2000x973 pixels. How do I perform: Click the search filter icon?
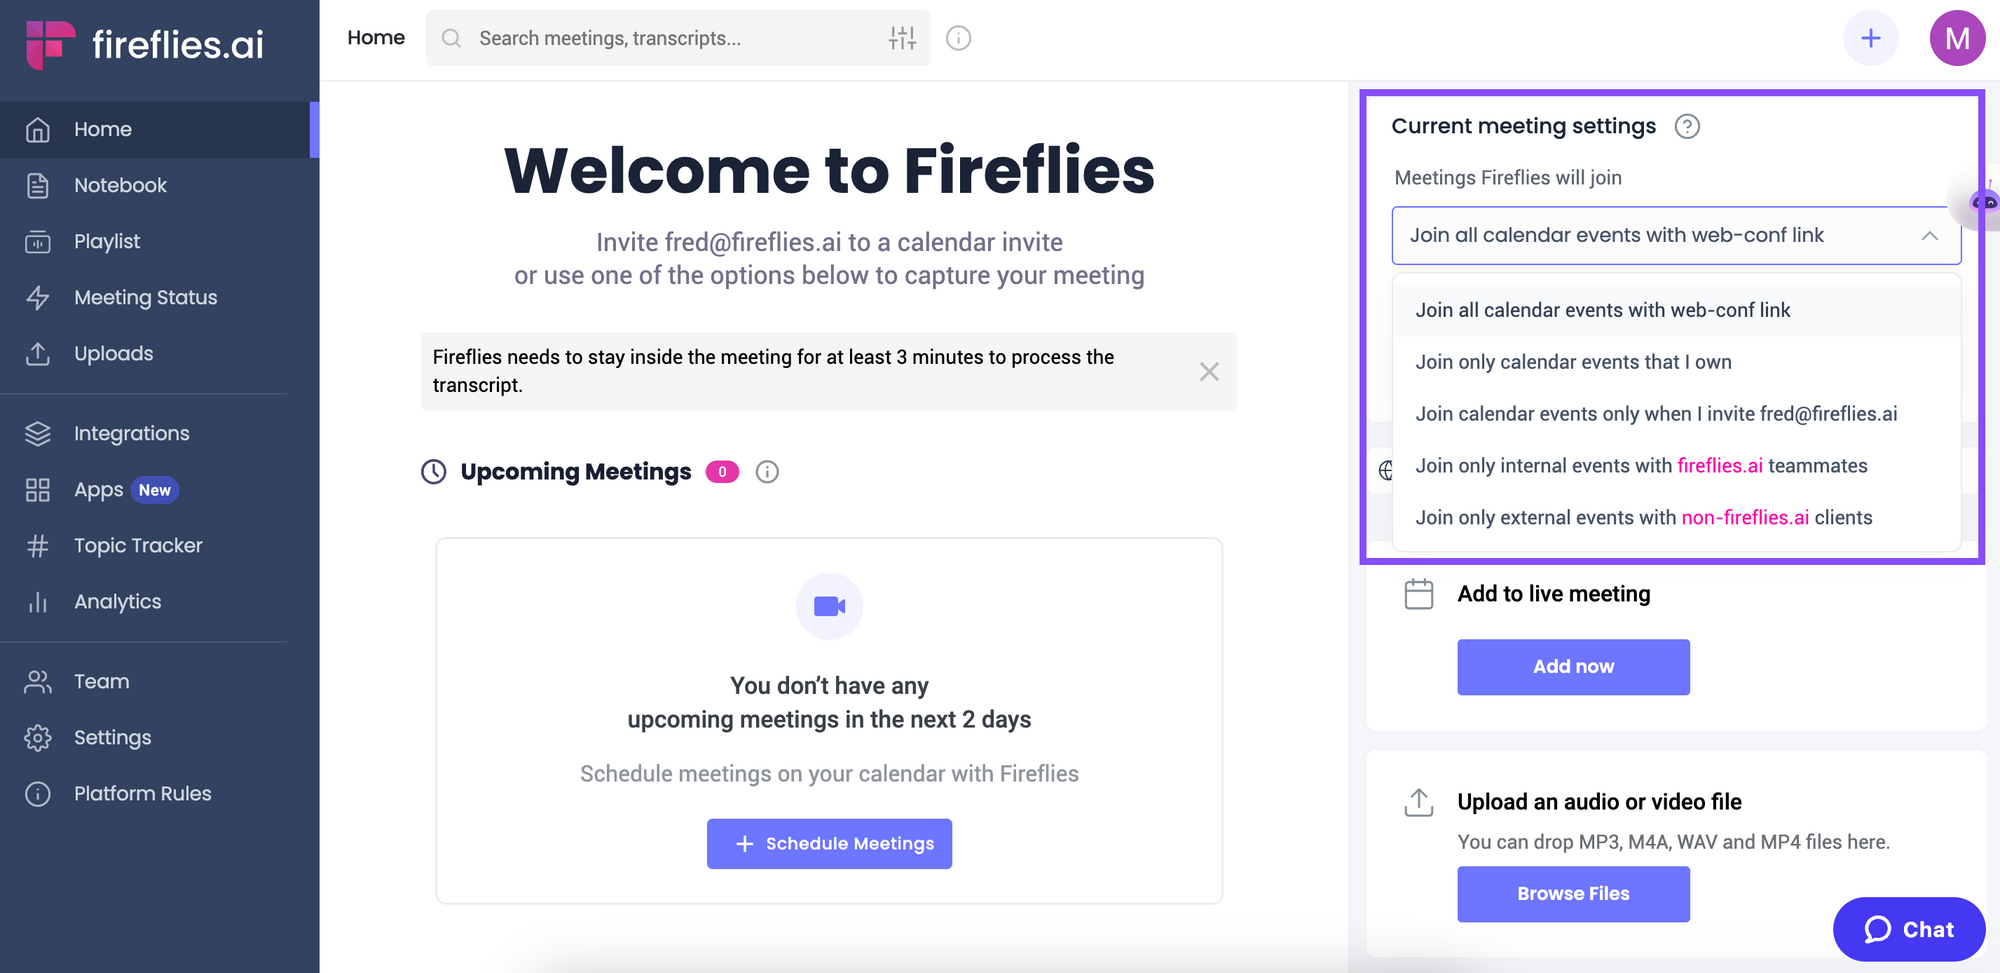(902, 38)
